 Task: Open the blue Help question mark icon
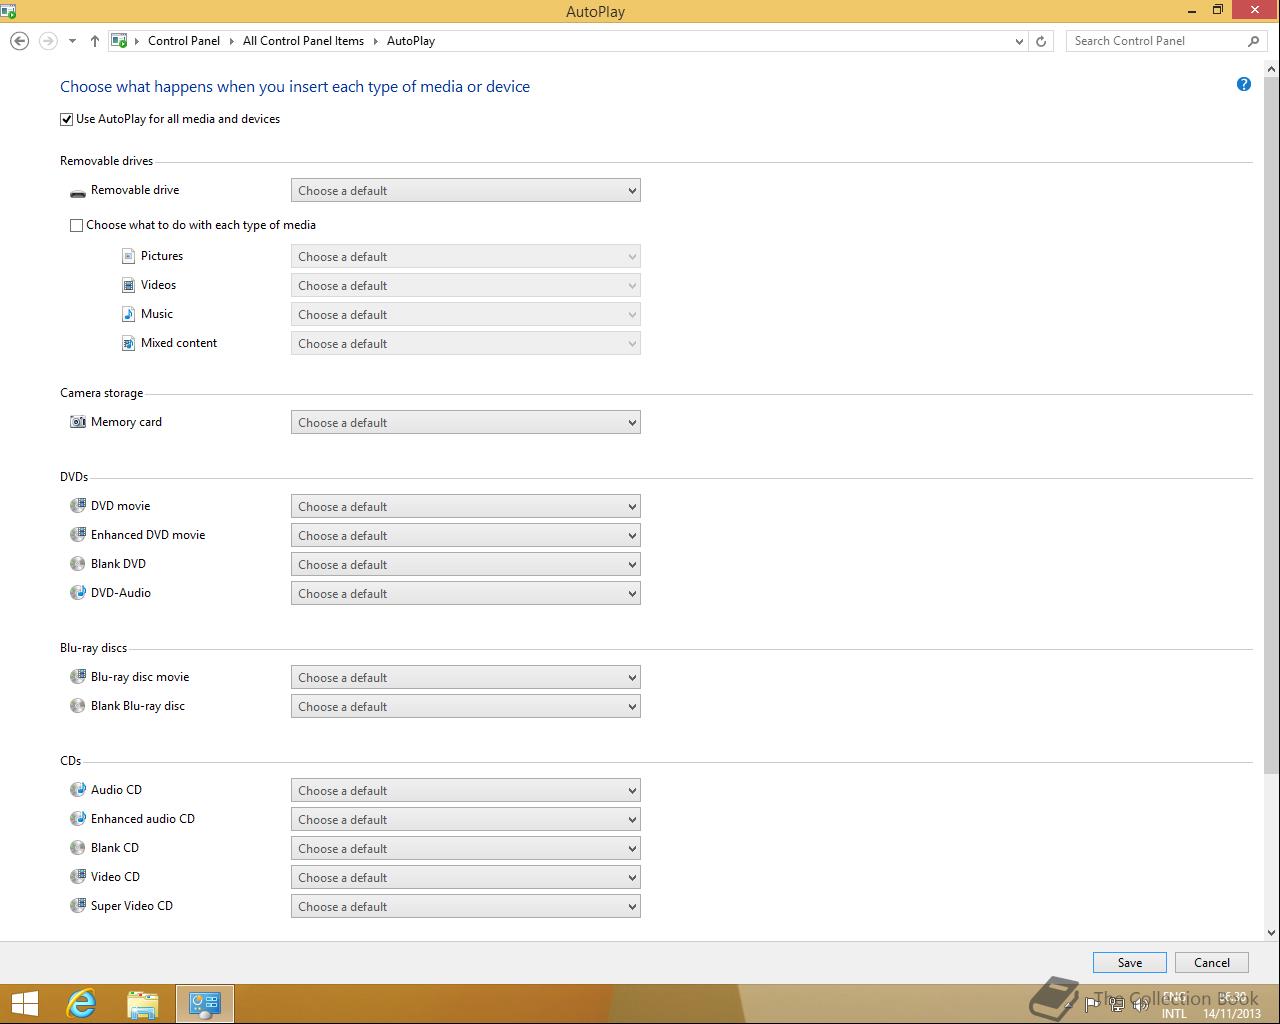1244,84
